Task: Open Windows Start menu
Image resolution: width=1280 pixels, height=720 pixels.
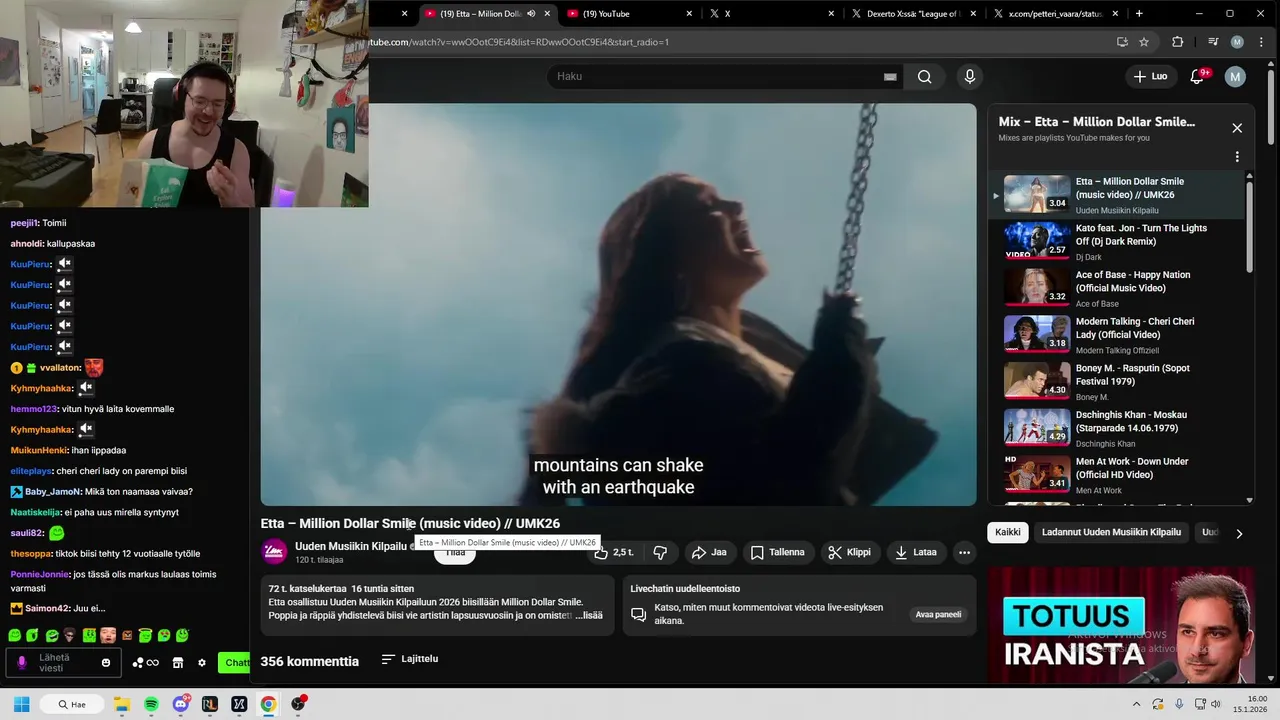Action: [x=21, y=704]
